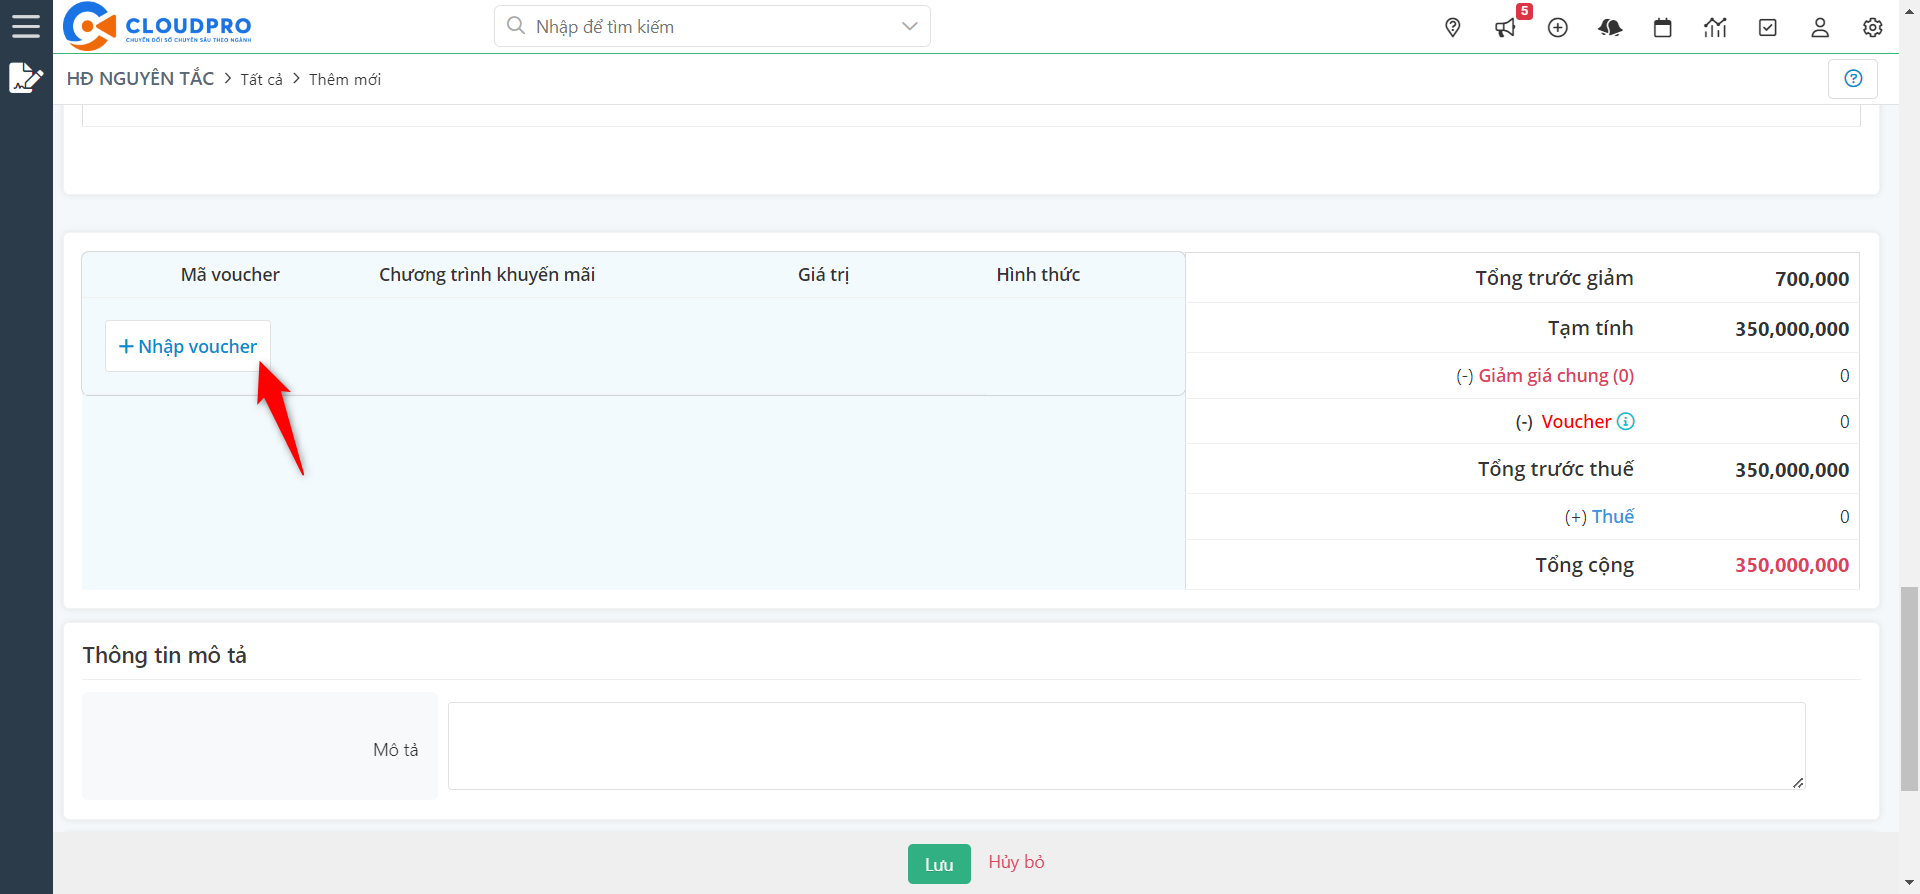
Task: Type in the global search field
Action: click(x=710, y=26)
